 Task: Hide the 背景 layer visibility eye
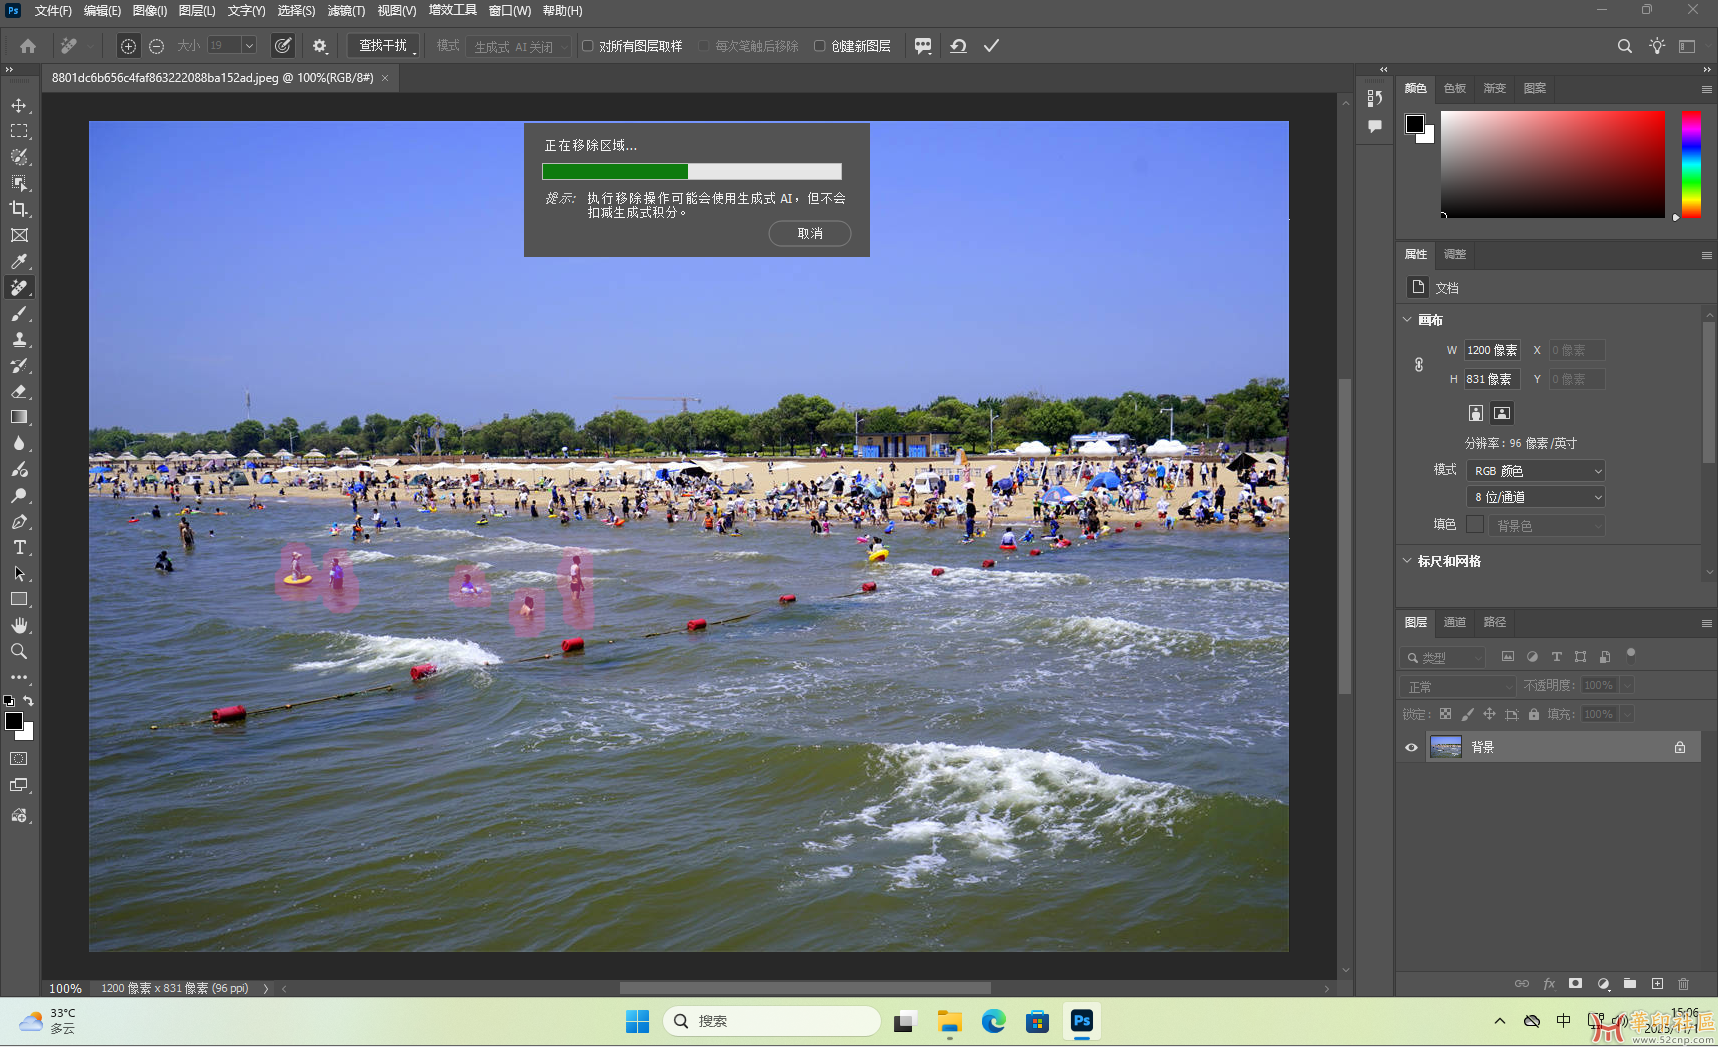click(1411, 747)
